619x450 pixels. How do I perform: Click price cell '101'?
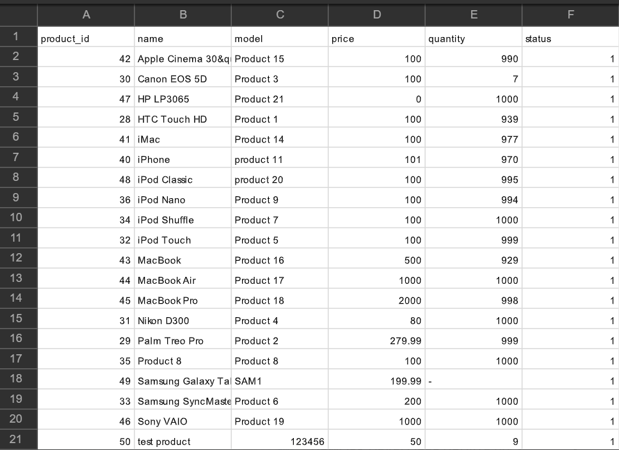click(377, 158)
